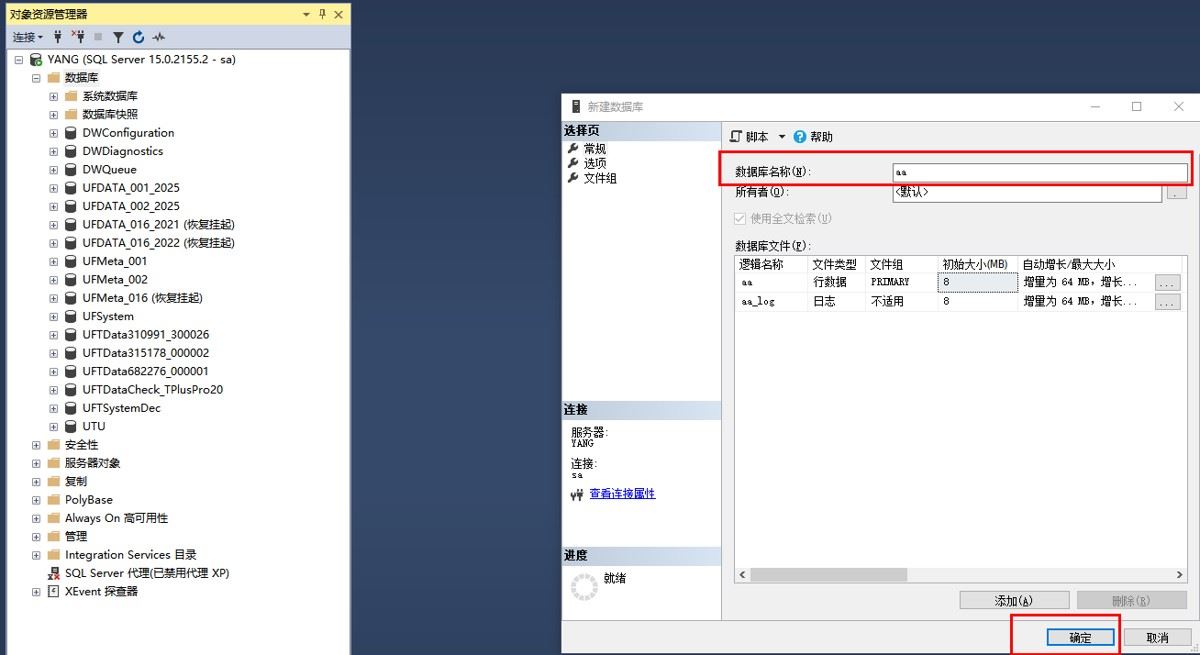
Task: Click the activity monitor waveform icon
Action: pyautogui.click(x=159, y=37)
